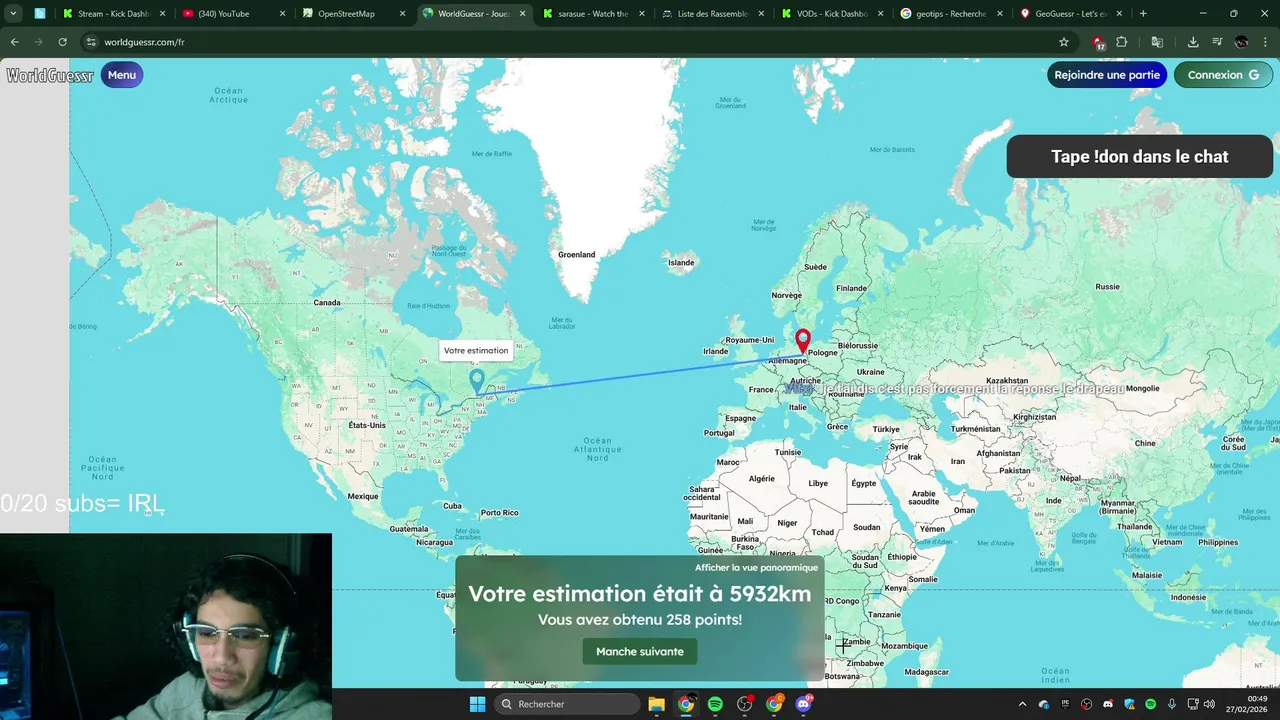Click the Russie label on the map
This screenshot has width=1280, height=720.
pyautogui.click(x=1107, y=287)
